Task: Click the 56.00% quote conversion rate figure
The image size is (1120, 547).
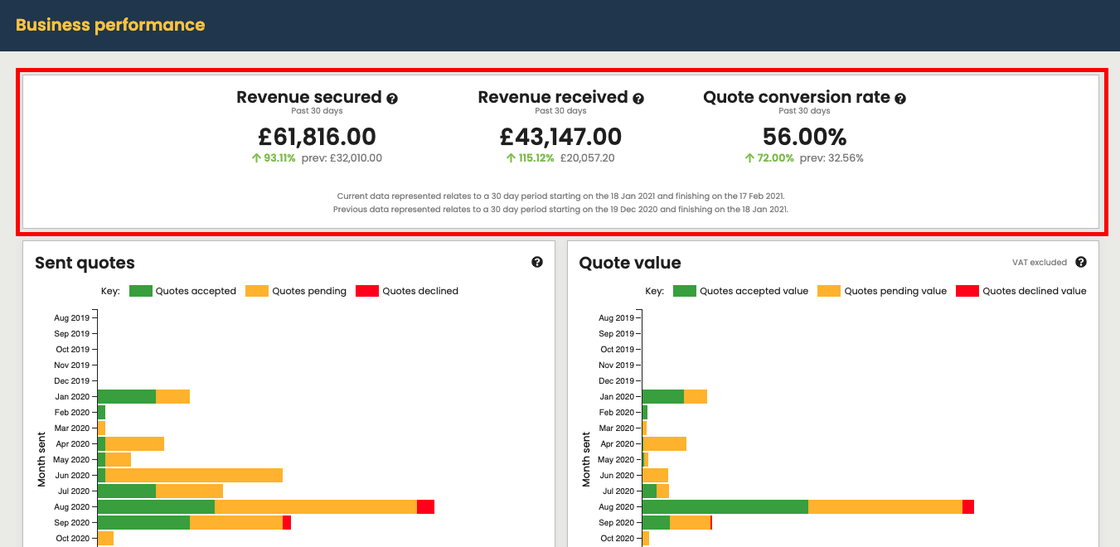Action: 804,136
